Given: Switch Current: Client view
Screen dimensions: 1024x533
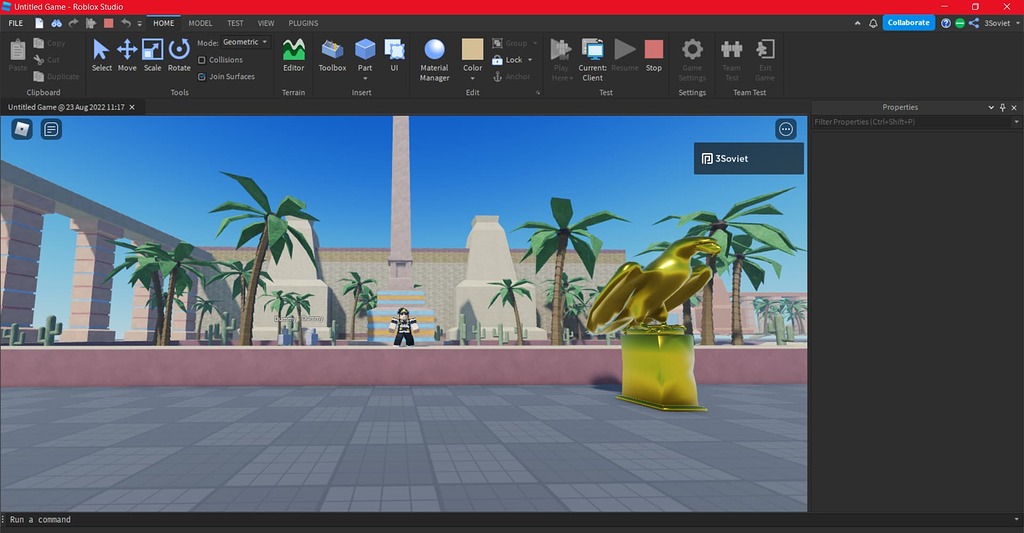Looking at the screenshot, I should 592,60.
